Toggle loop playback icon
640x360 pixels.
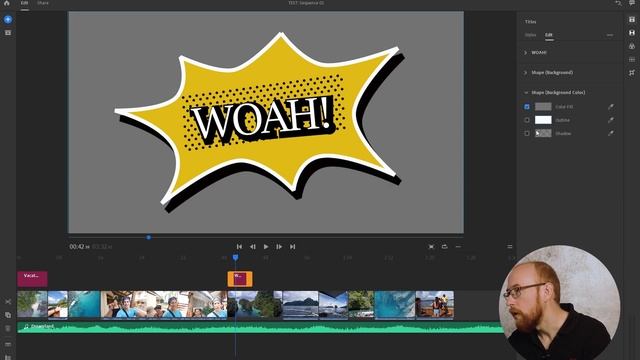[x=444, y=247]
